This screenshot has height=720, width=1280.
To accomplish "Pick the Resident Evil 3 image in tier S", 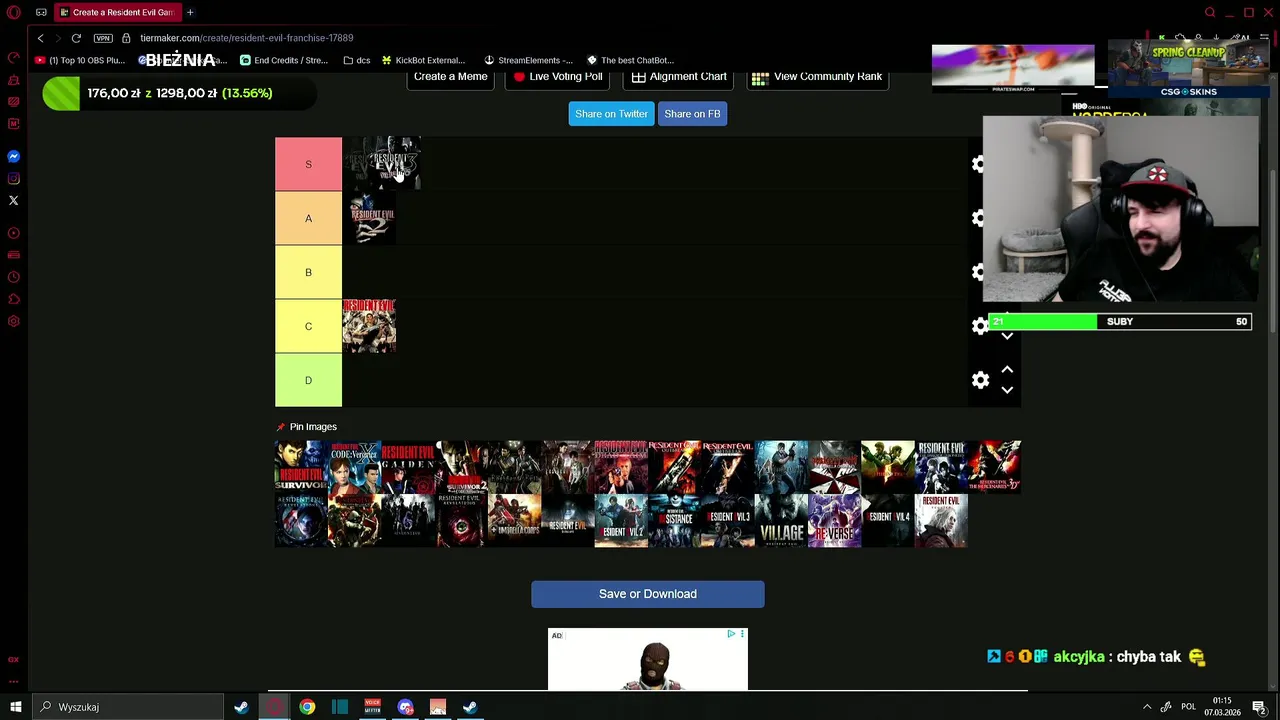I will click(x=393, y=164).
